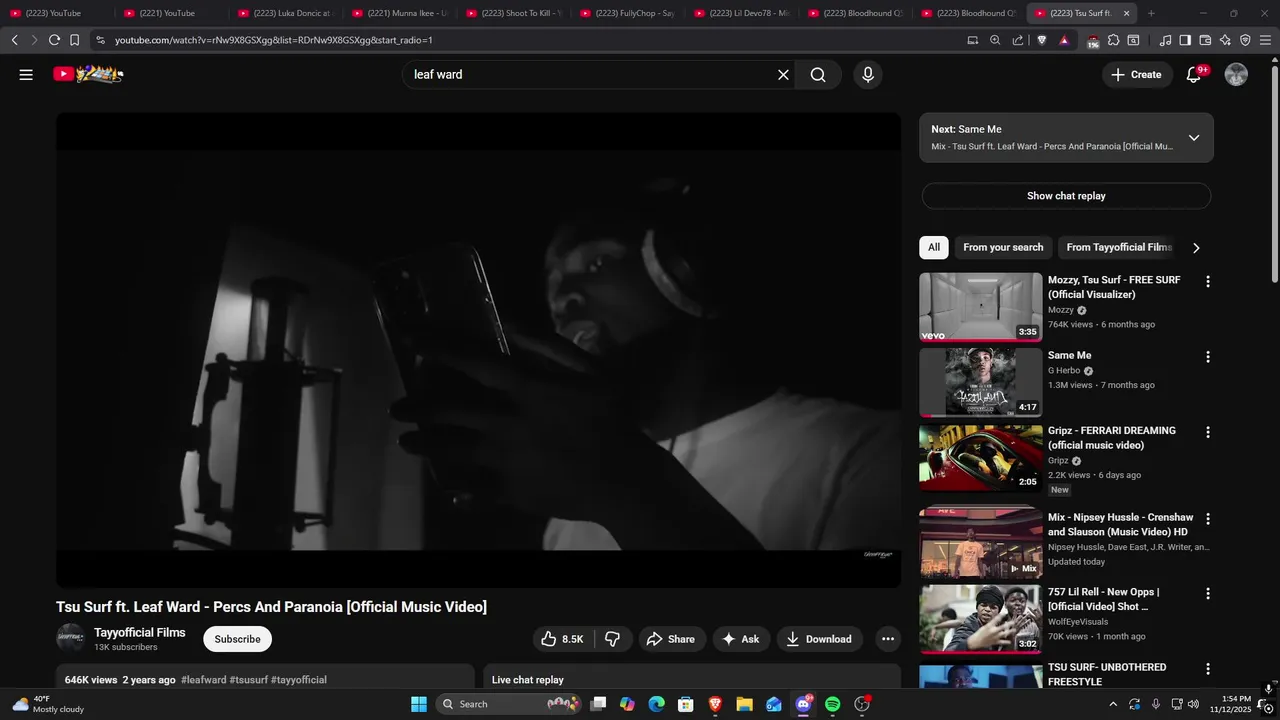Open the notifications bell
This screenshot has width=1280, height=720.
(1193, 75)
